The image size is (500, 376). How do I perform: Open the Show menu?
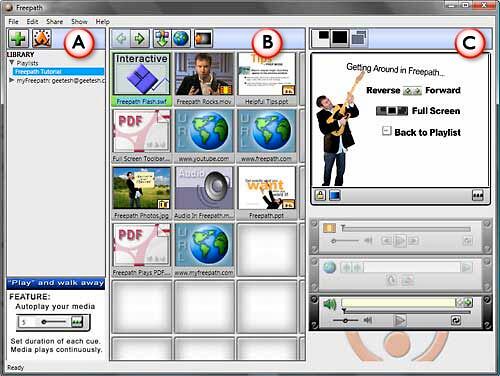tap(79, 22)
